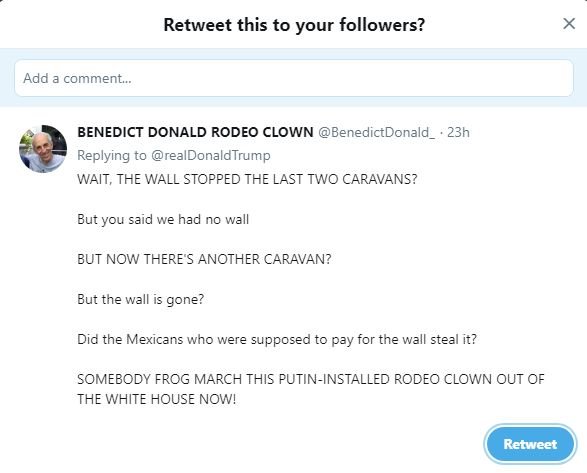
Task: Click the word Retweet in the dialog heading
Action: pos(197,25)
